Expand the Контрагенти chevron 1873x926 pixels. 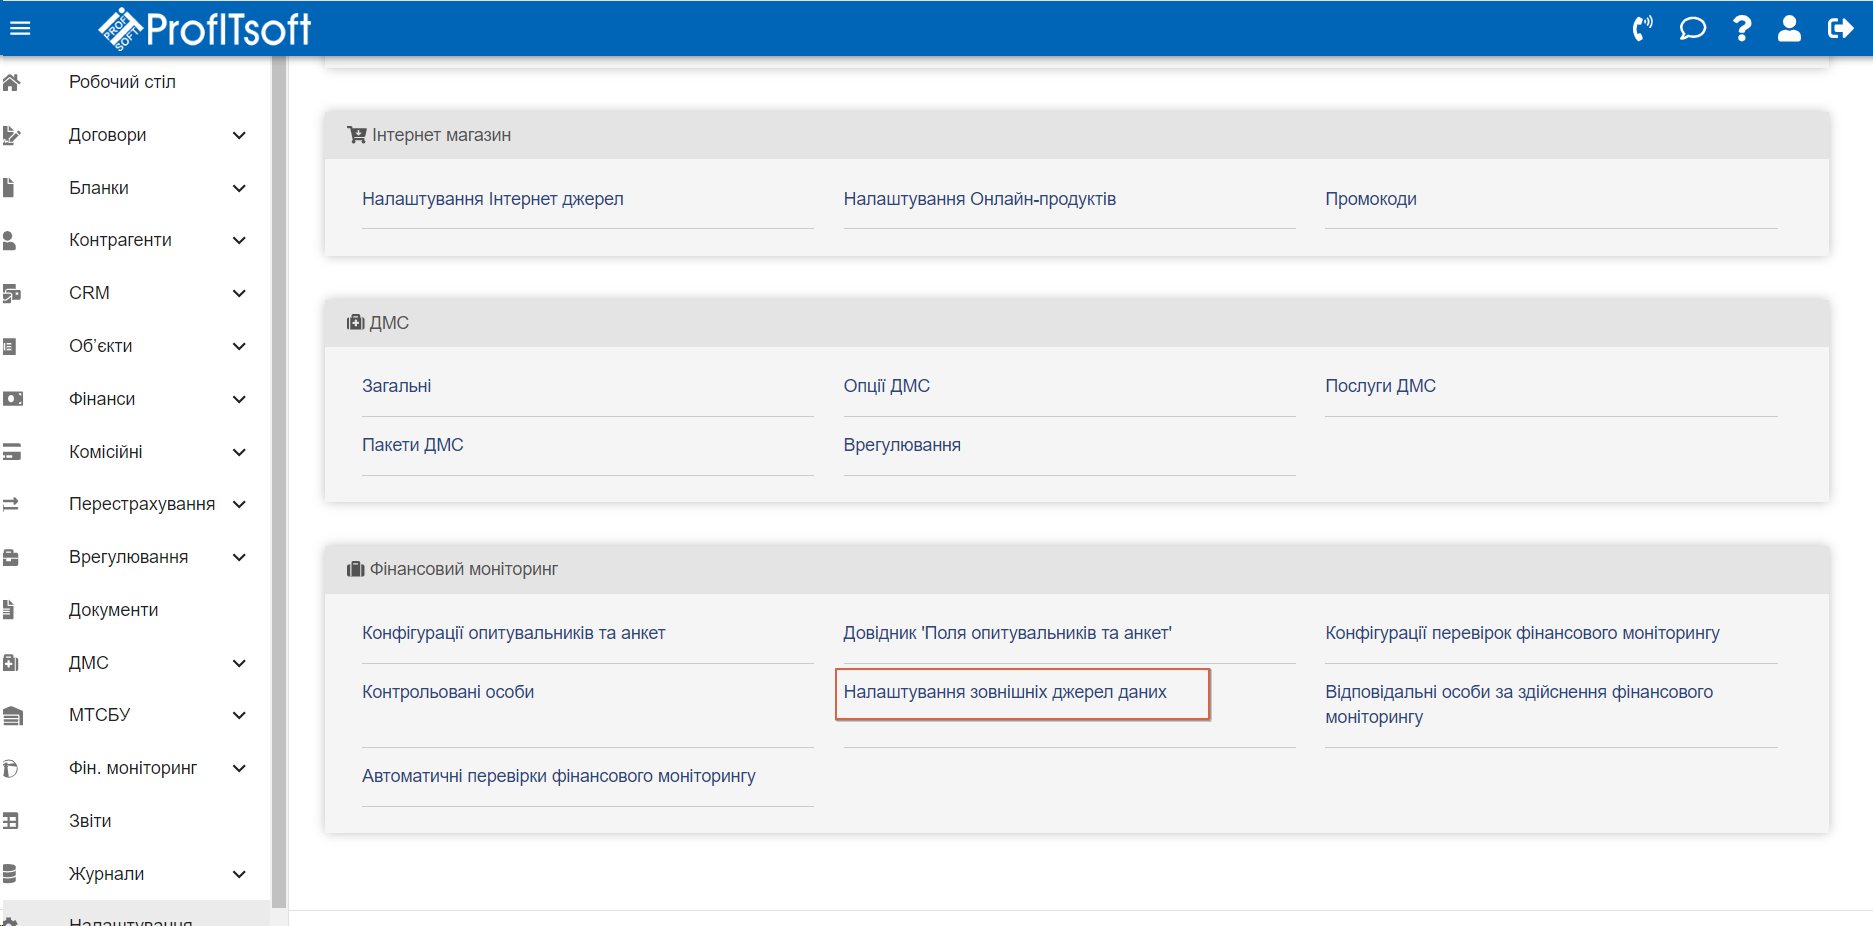coord(239,240)
